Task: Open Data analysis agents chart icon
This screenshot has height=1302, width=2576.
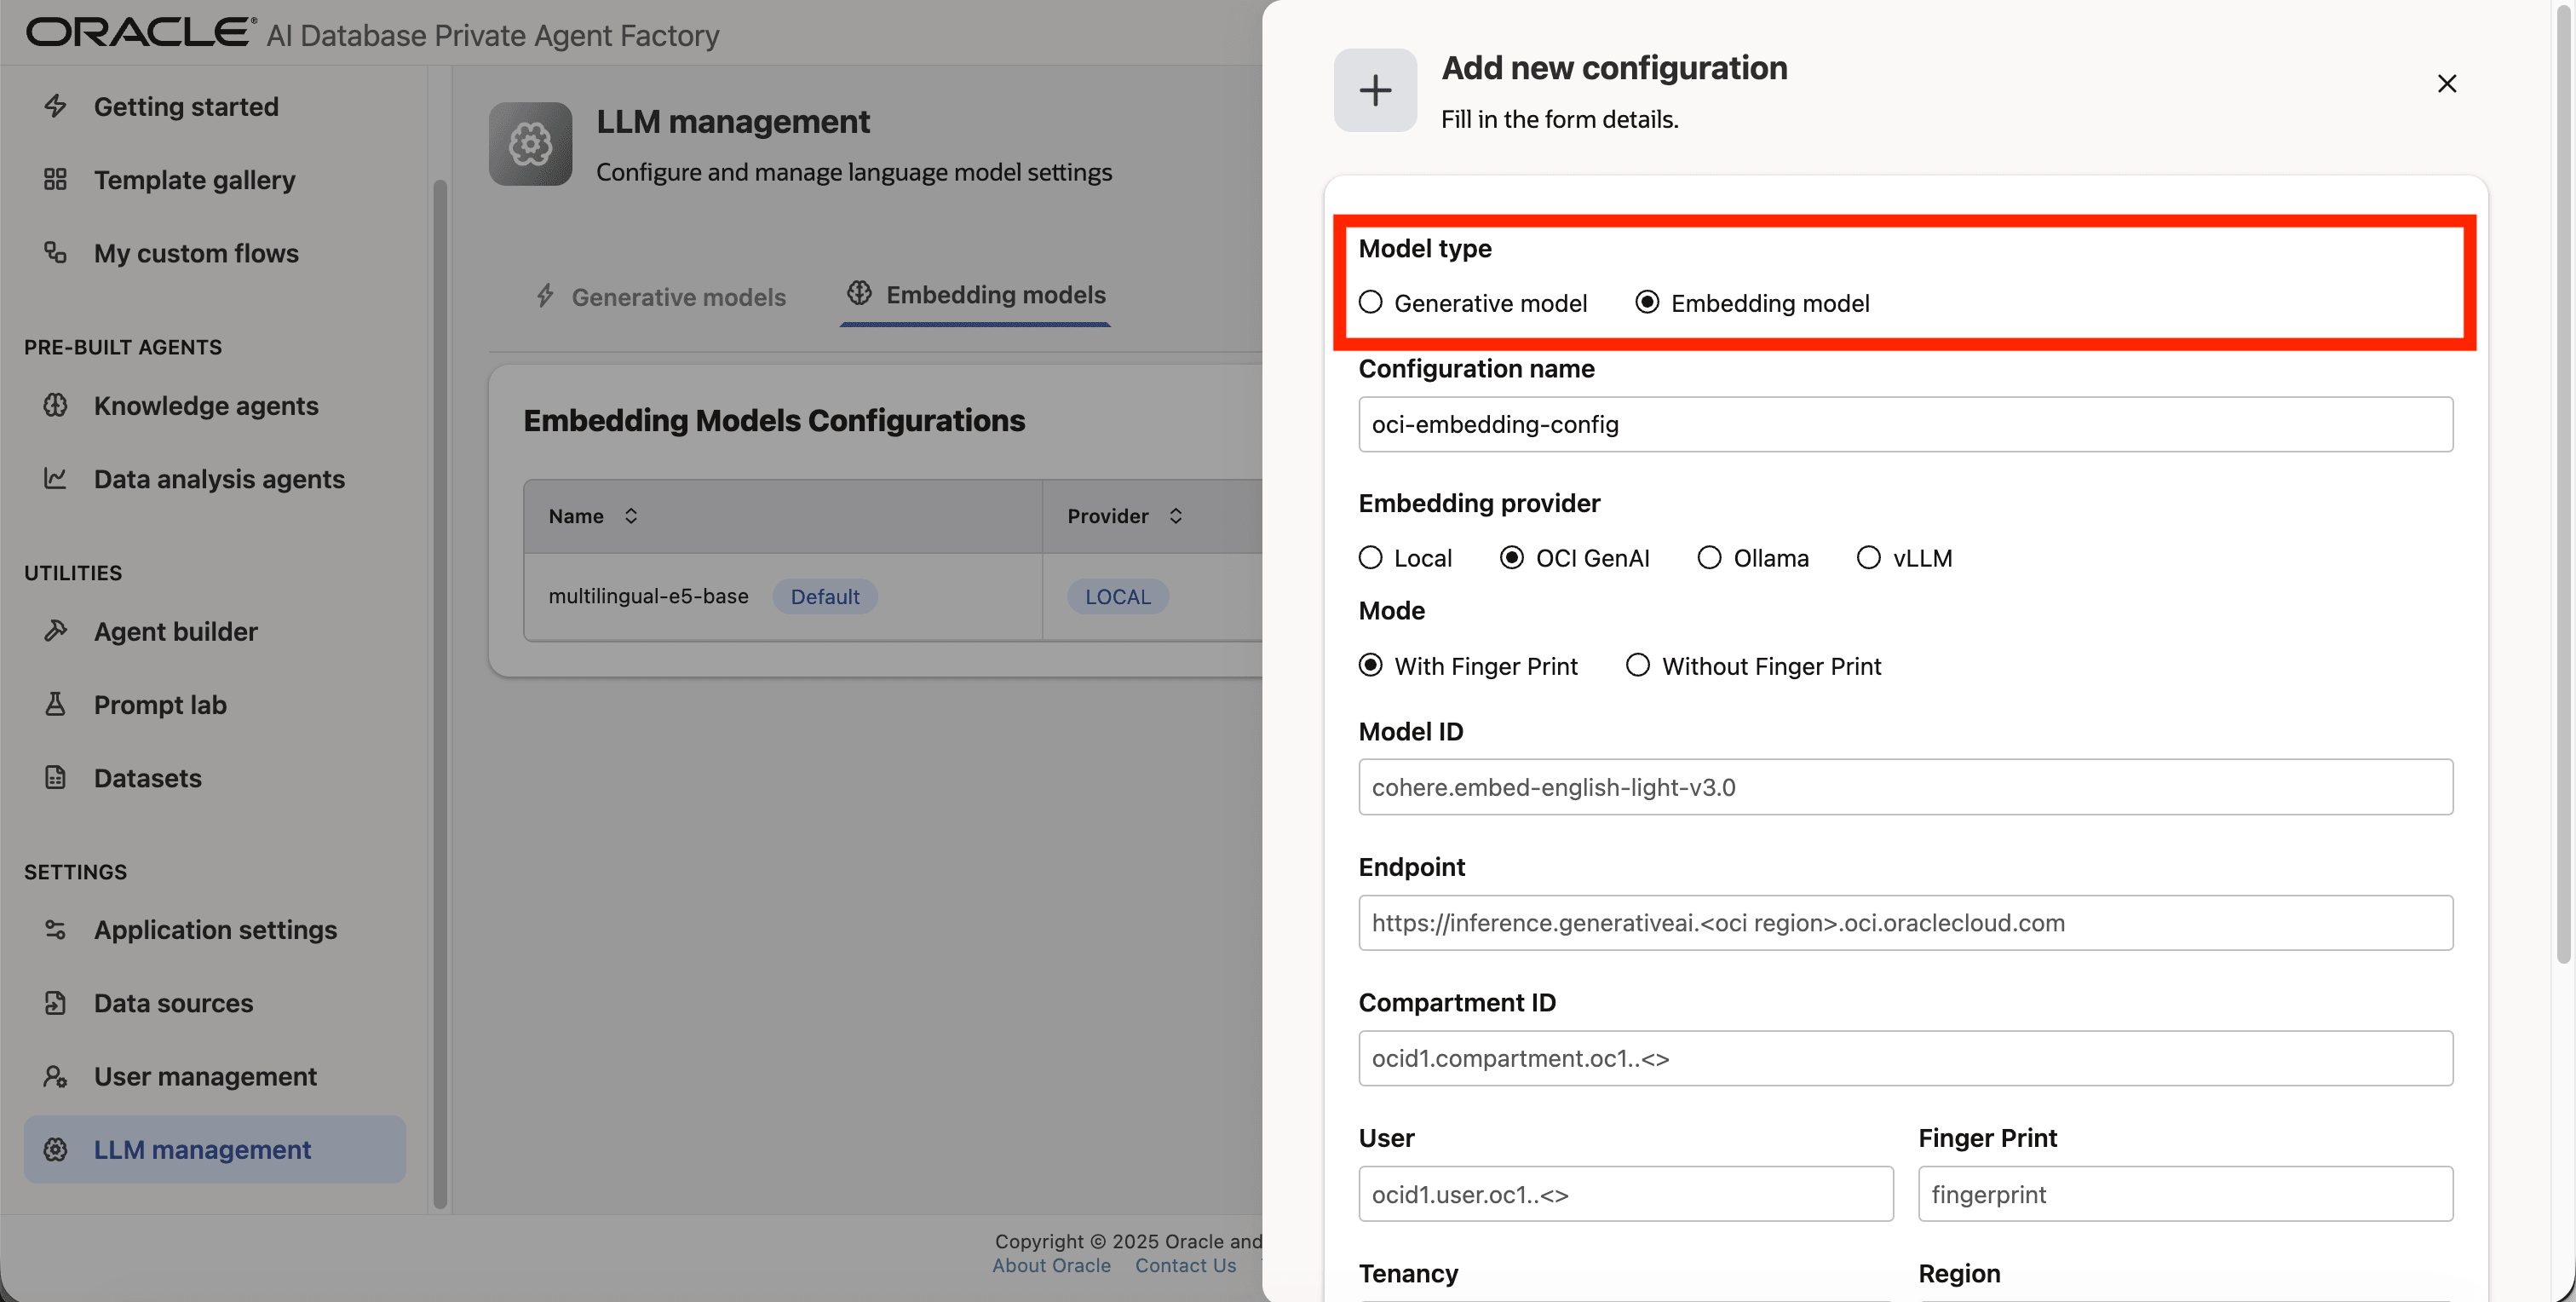Action: click(55, 479)
